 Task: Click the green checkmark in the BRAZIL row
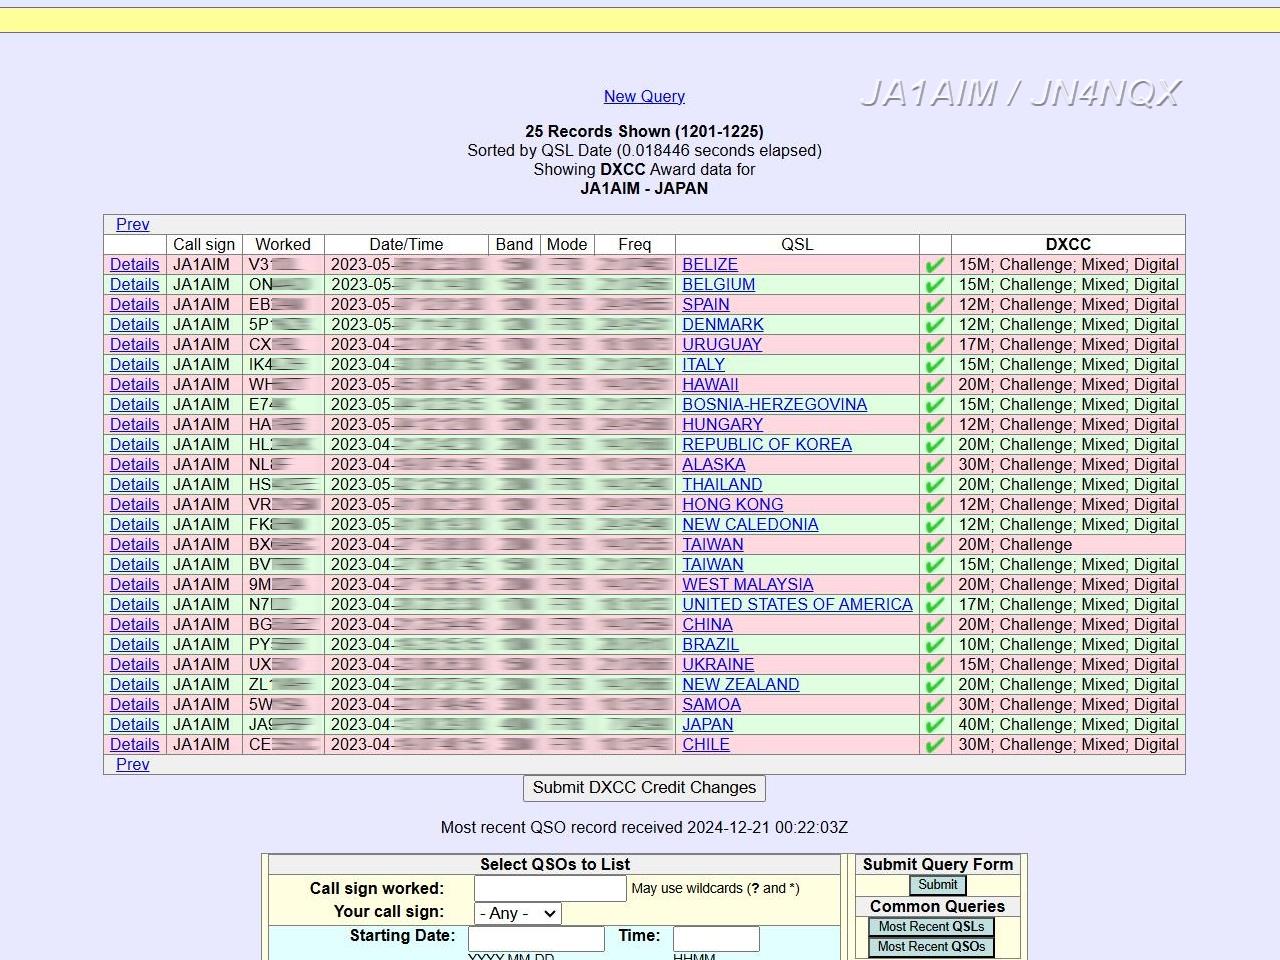click(x=935, y=645)
